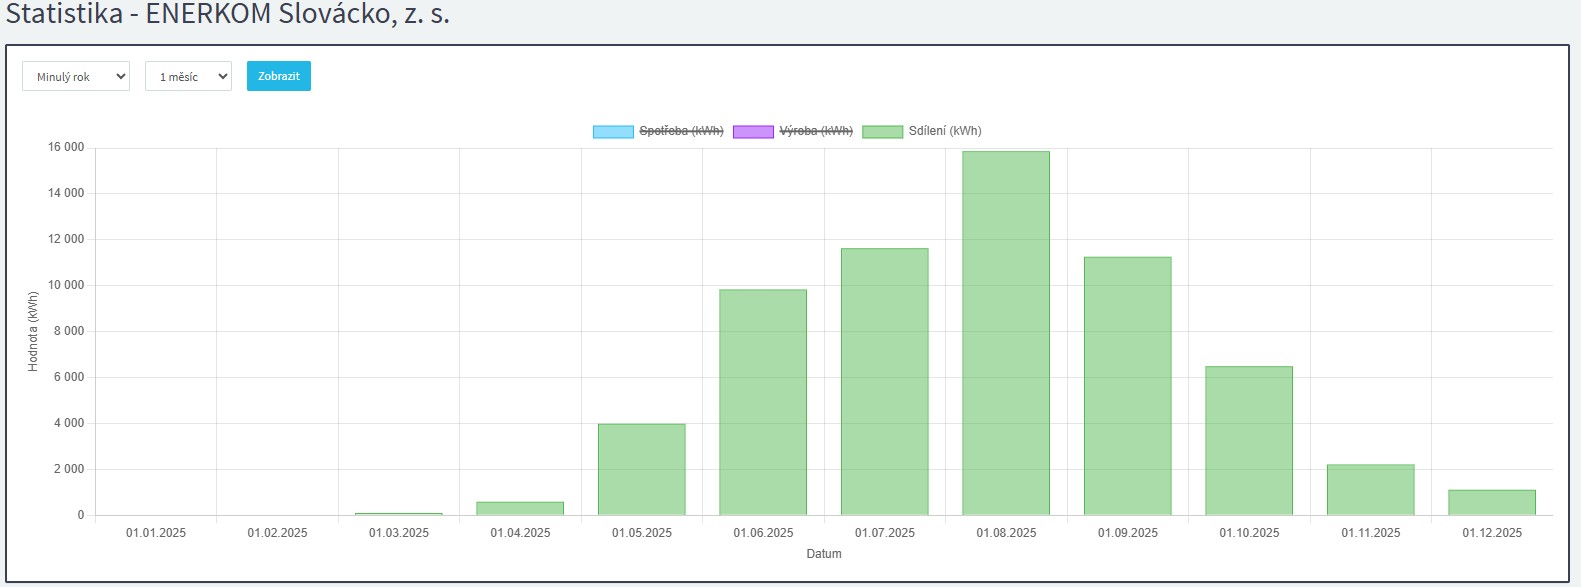Click the purple Výroba legend color box
The image size is (1581, 587).
(x=753, y=132)
